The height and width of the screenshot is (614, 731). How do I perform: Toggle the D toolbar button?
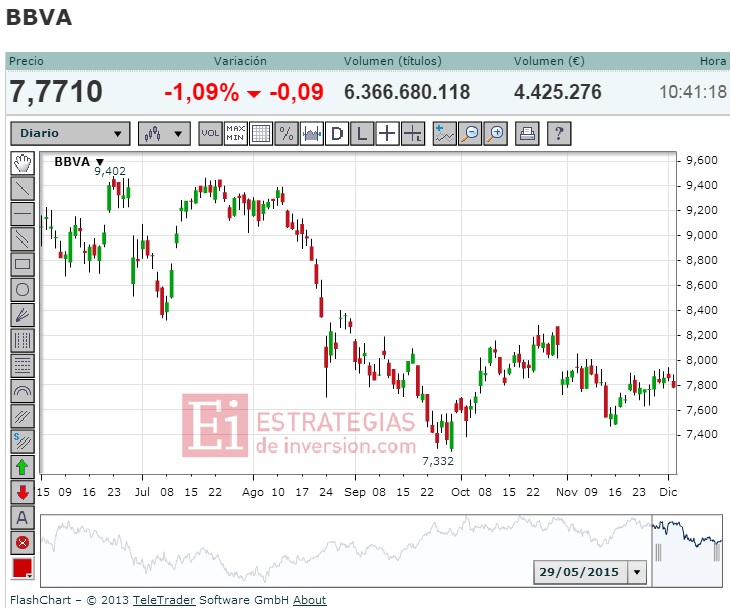coord(337,134)
